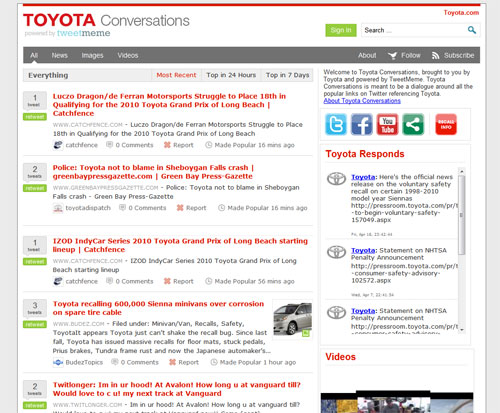Click Toyota link in Siennas recall response

point(363,177)
